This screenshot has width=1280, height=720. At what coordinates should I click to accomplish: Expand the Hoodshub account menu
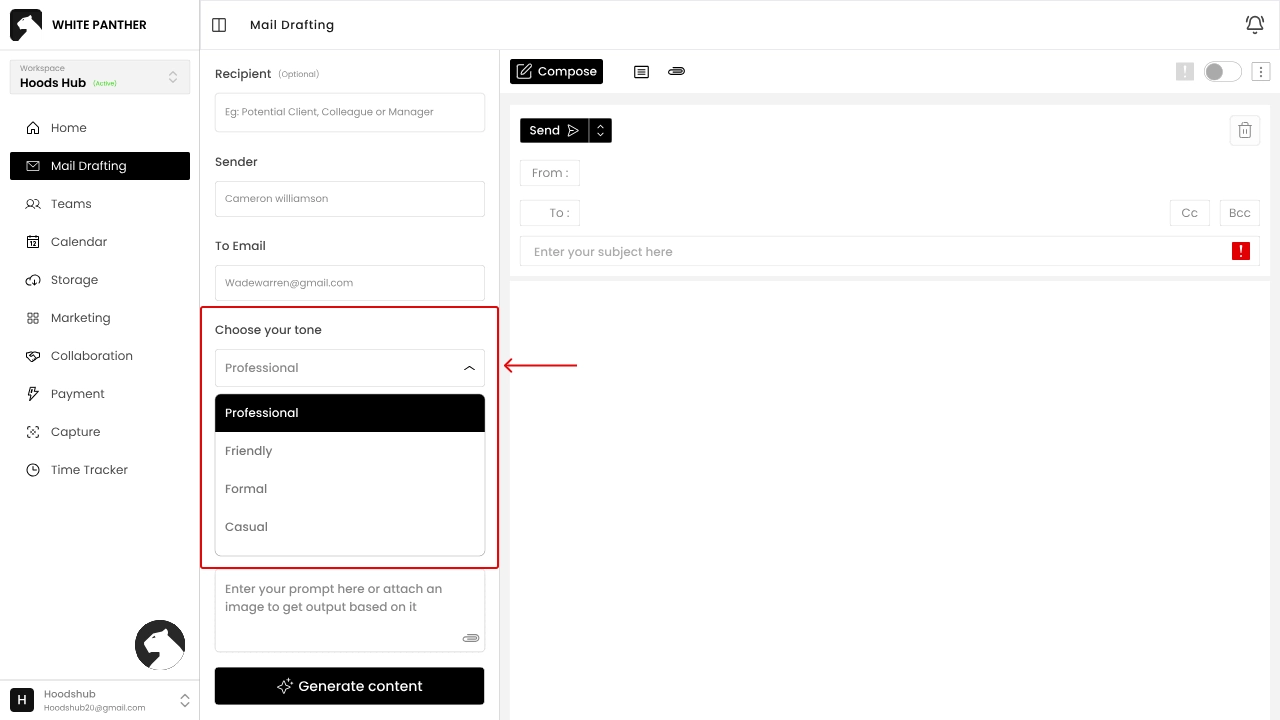click(184, 700)
